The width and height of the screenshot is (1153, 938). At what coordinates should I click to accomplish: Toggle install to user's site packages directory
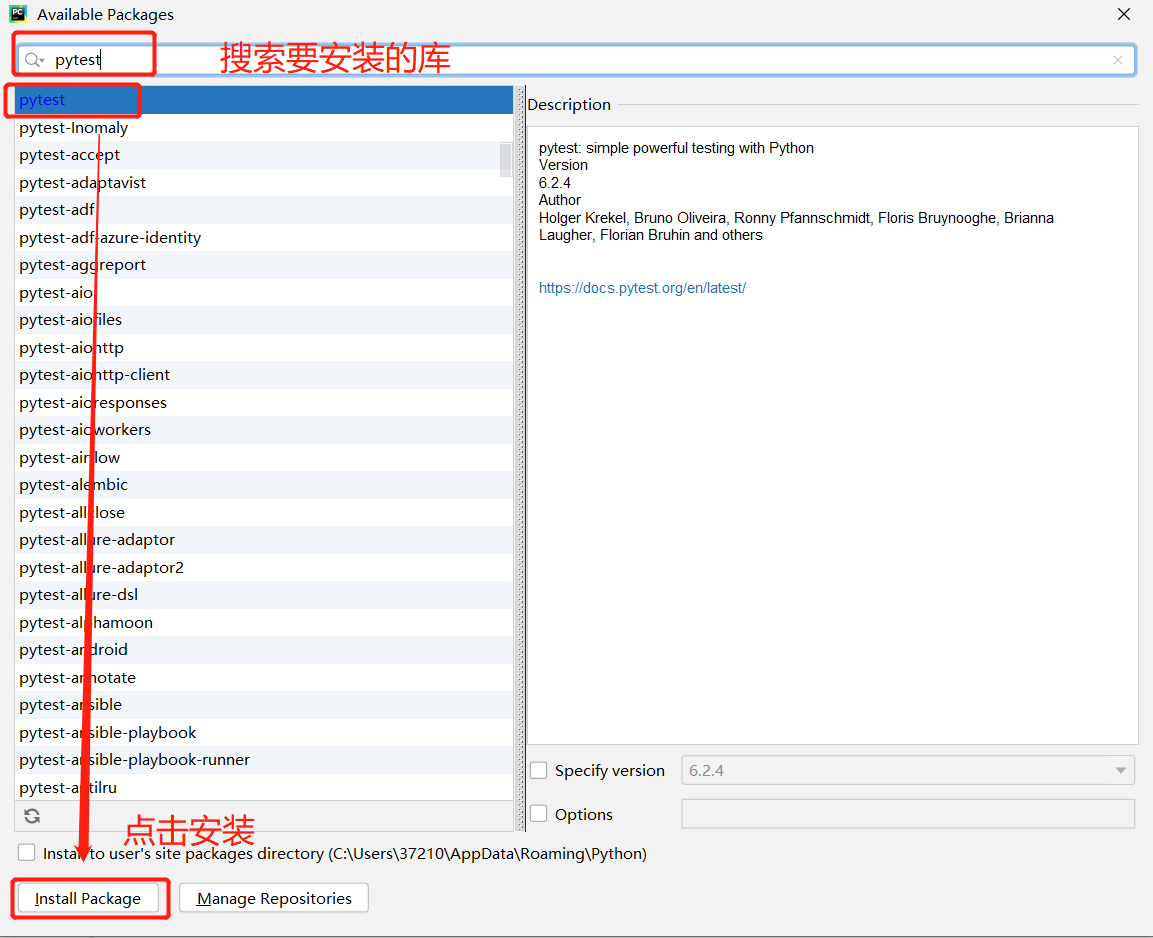pyautogui.click(x=26, y=853)
